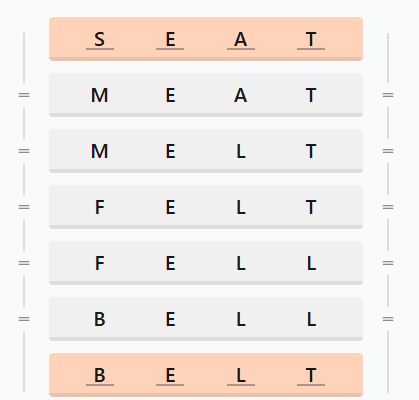Select the letter M in the MELT row
The width and height of the screenshot is (419, 400).
100,152
